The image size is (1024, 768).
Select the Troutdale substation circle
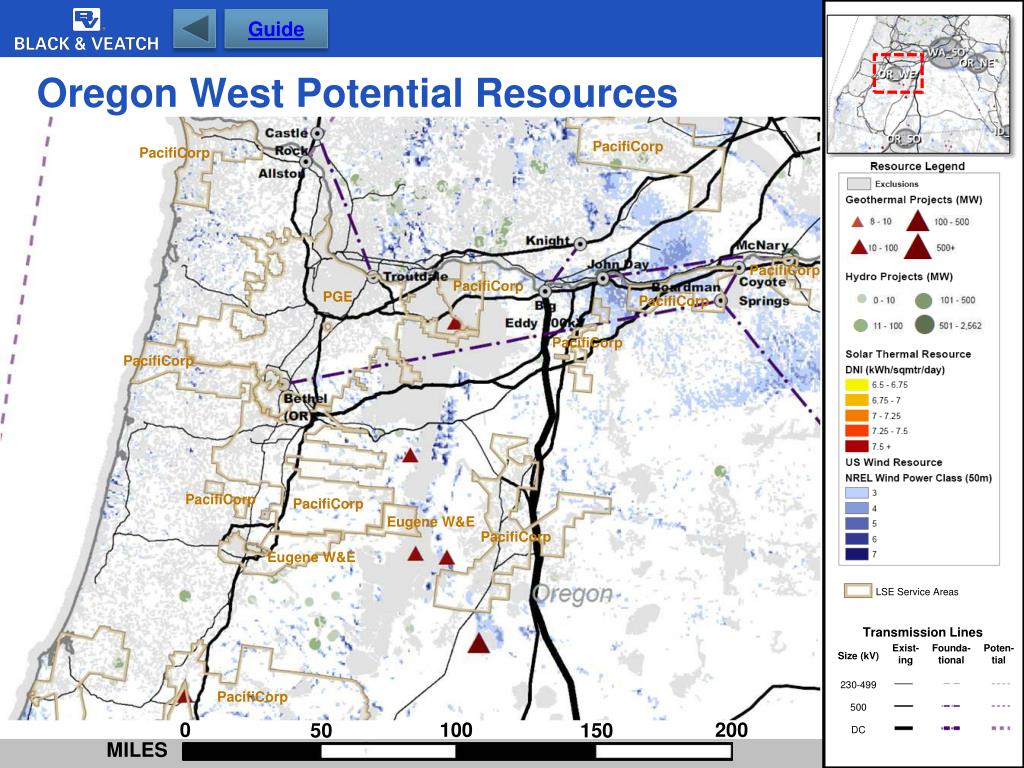pyautogui.click(x=373, y=277)
